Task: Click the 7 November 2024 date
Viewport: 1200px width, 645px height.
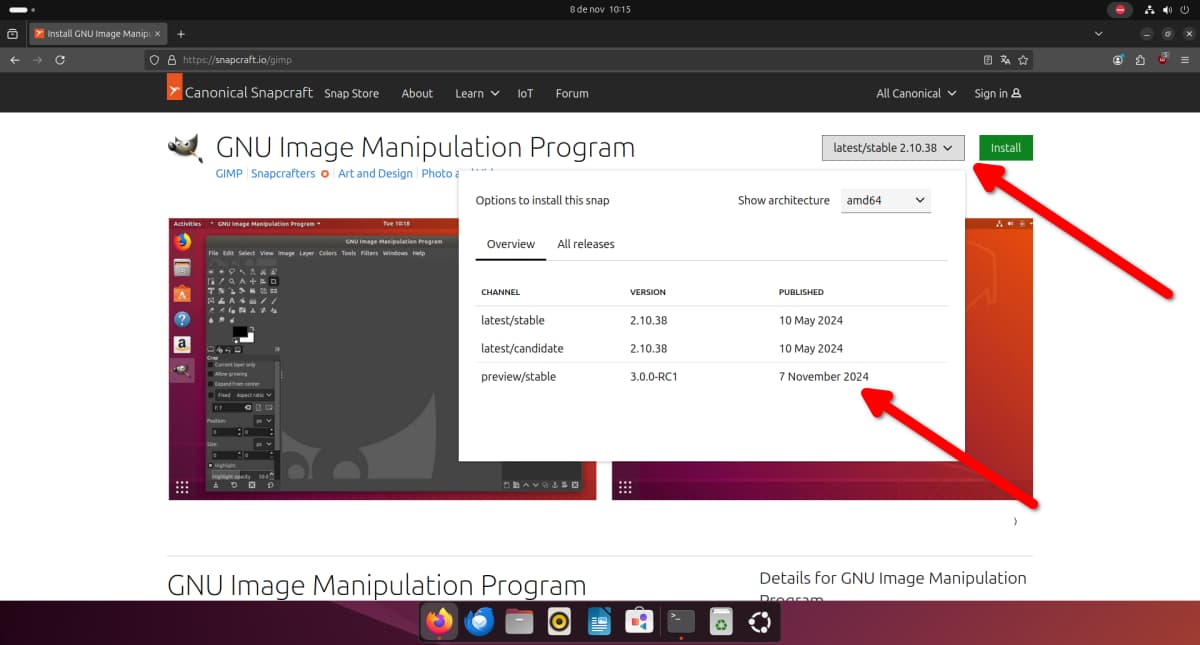Action: pos(824,377)
